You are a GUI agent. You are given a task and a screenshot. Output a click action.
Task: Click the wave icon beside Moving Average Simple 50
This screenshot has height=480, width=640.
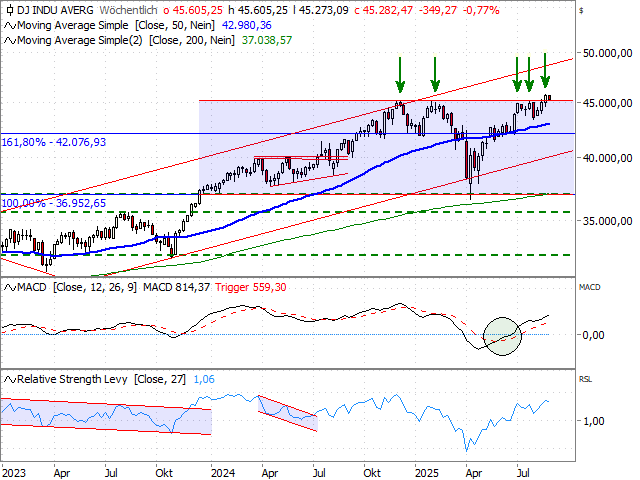click(x=10, y=26)
